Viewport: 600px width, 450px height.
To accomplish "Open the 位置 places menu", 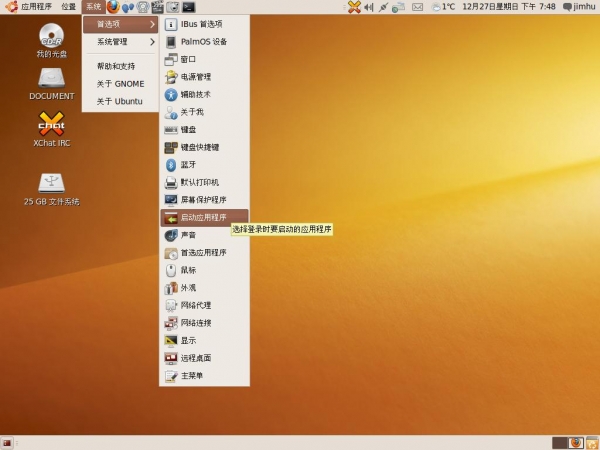I will pyautogui.click(x=68, y=7).
